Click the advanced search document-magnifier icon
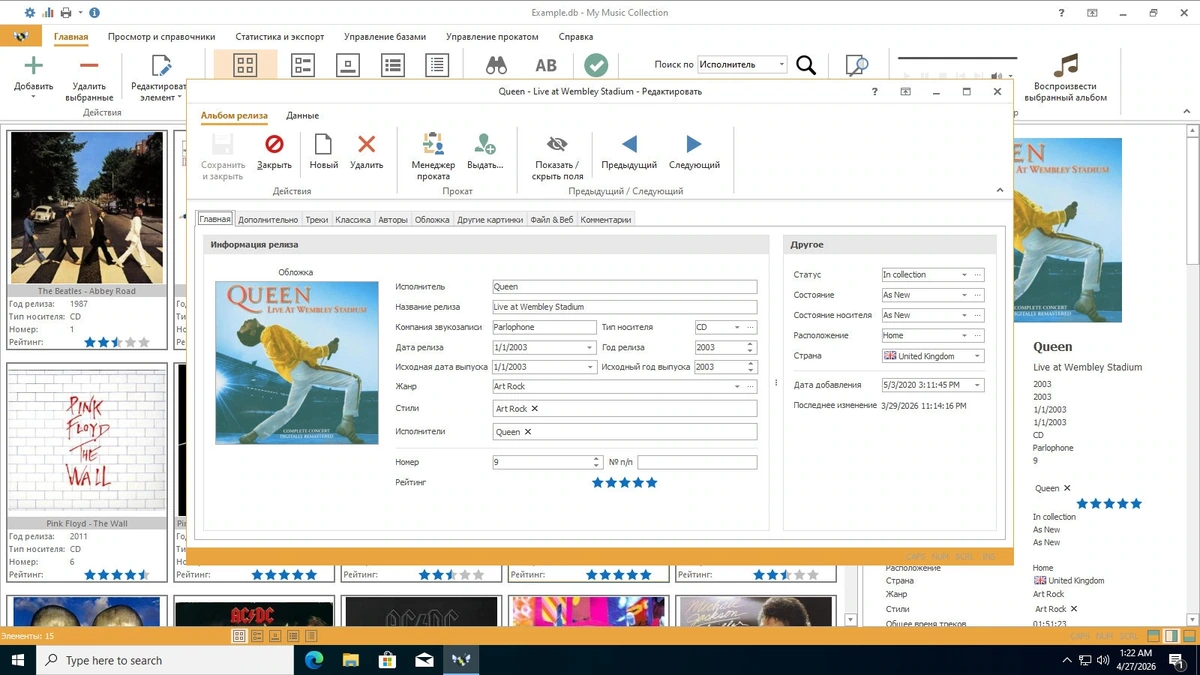 (x=857, y=65)
